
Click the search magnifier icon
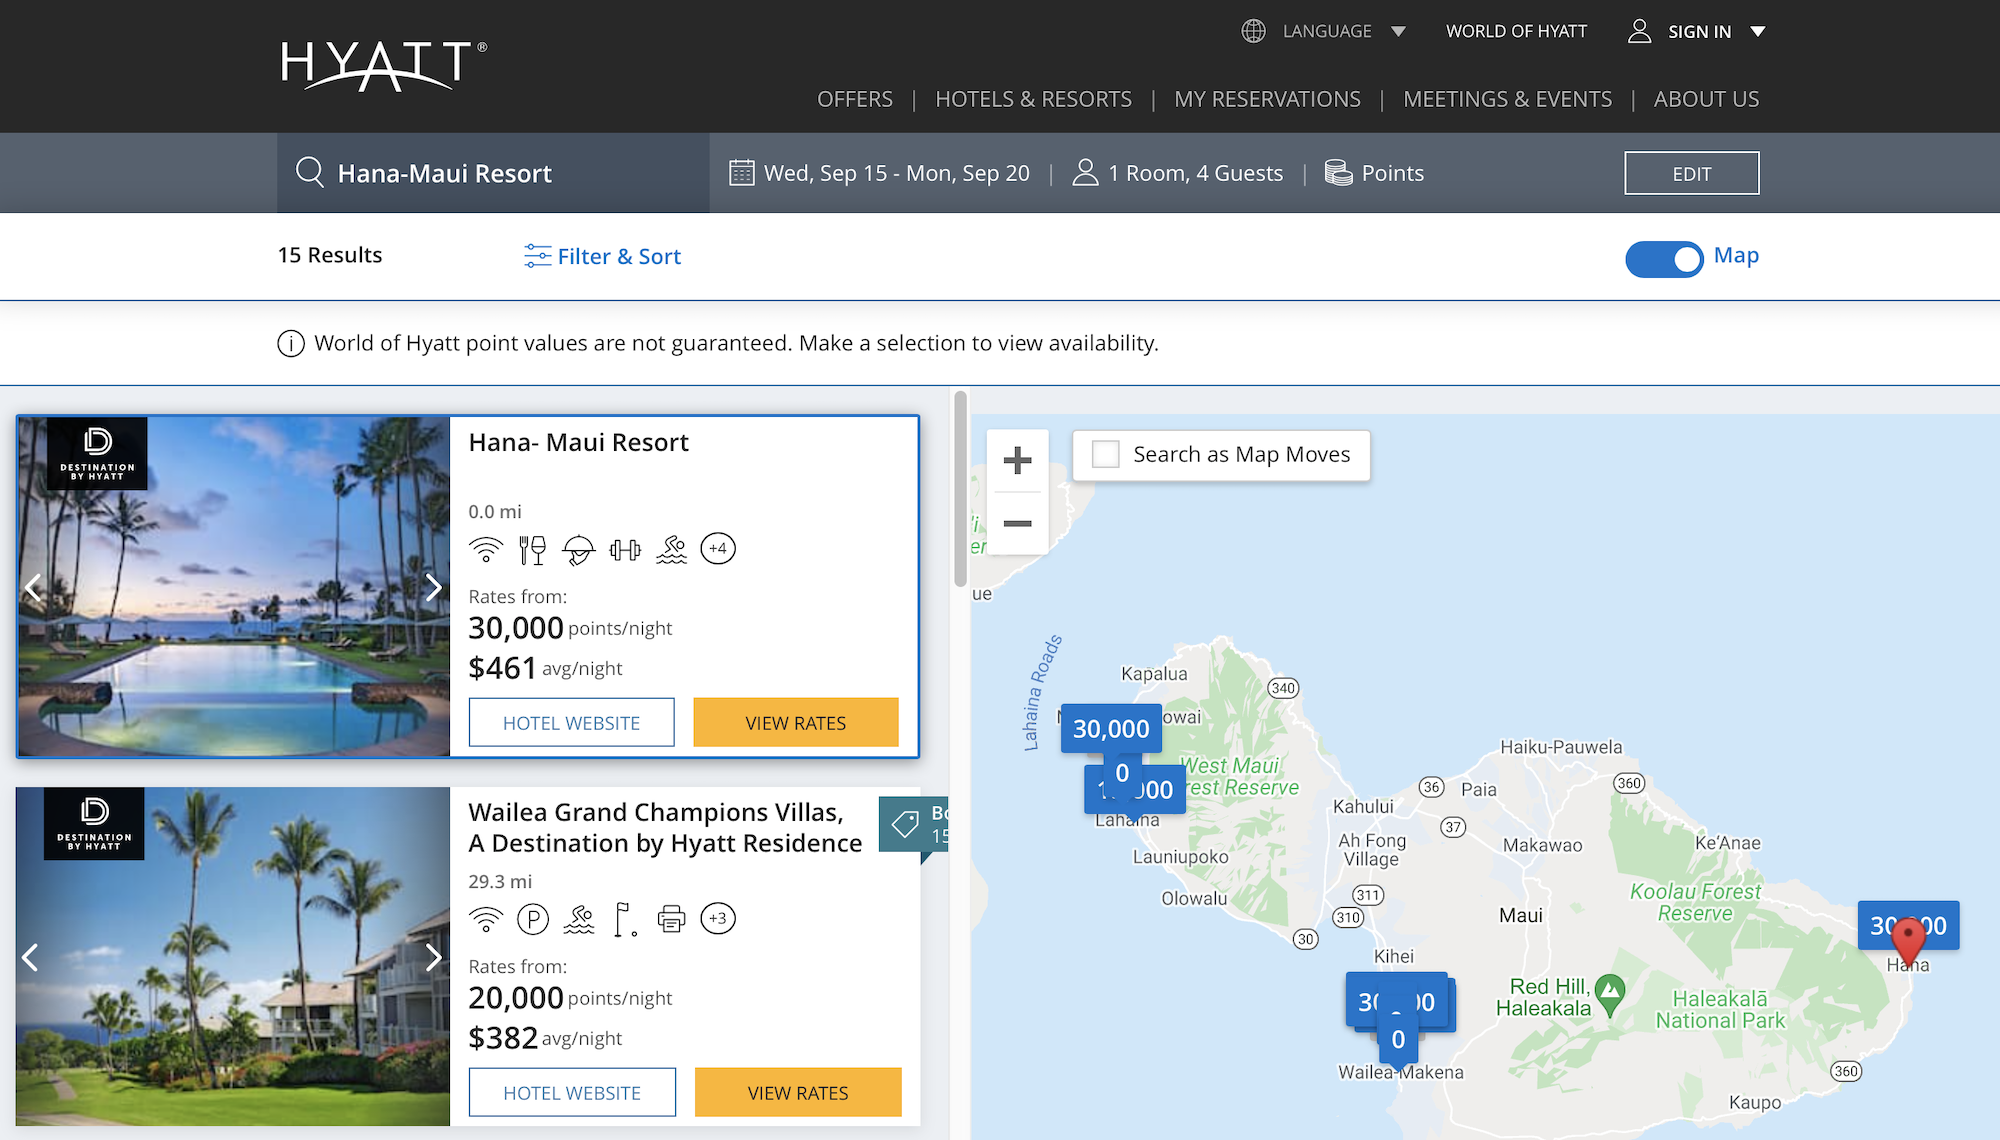[x=310, y=172]
